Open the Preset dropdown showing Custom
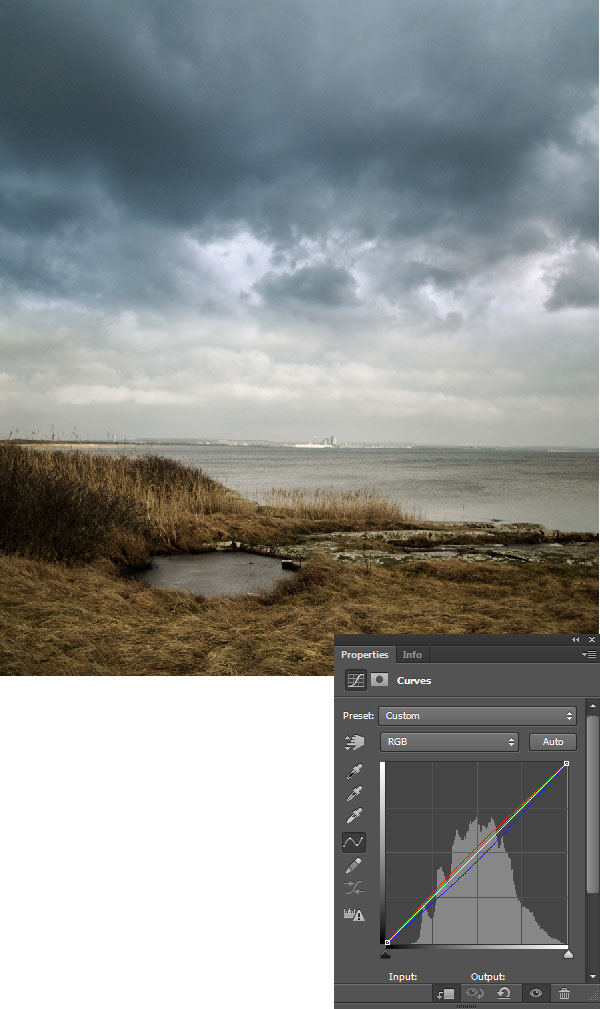This screenshot has height=1009, width=600. click(477, 716)
